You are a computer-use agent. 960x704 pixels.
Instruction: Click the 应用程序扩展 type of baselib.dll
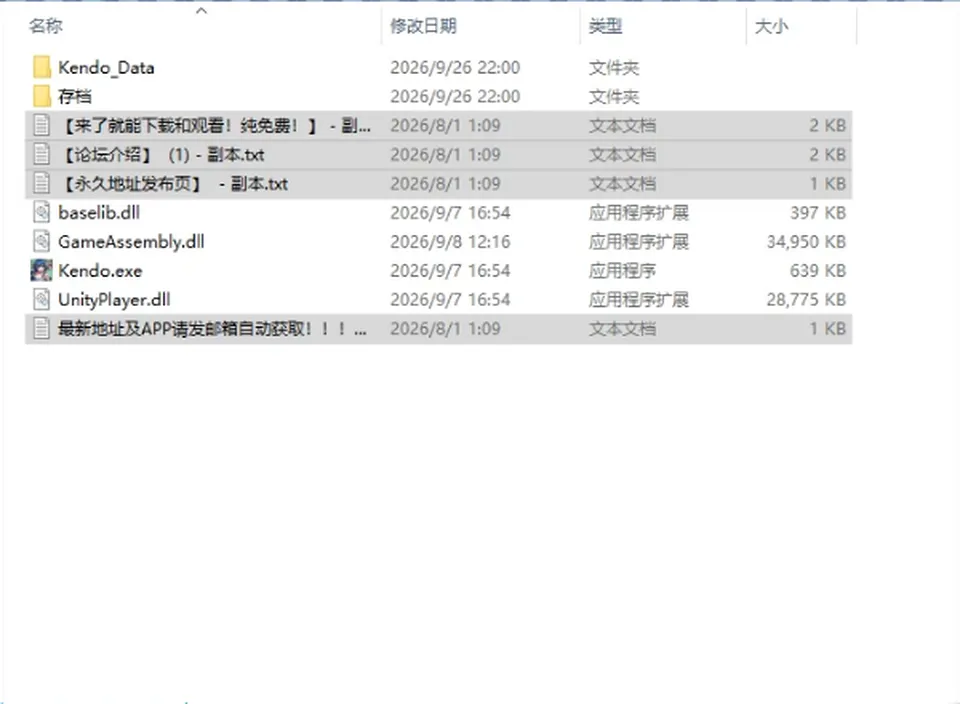(639, 212)
